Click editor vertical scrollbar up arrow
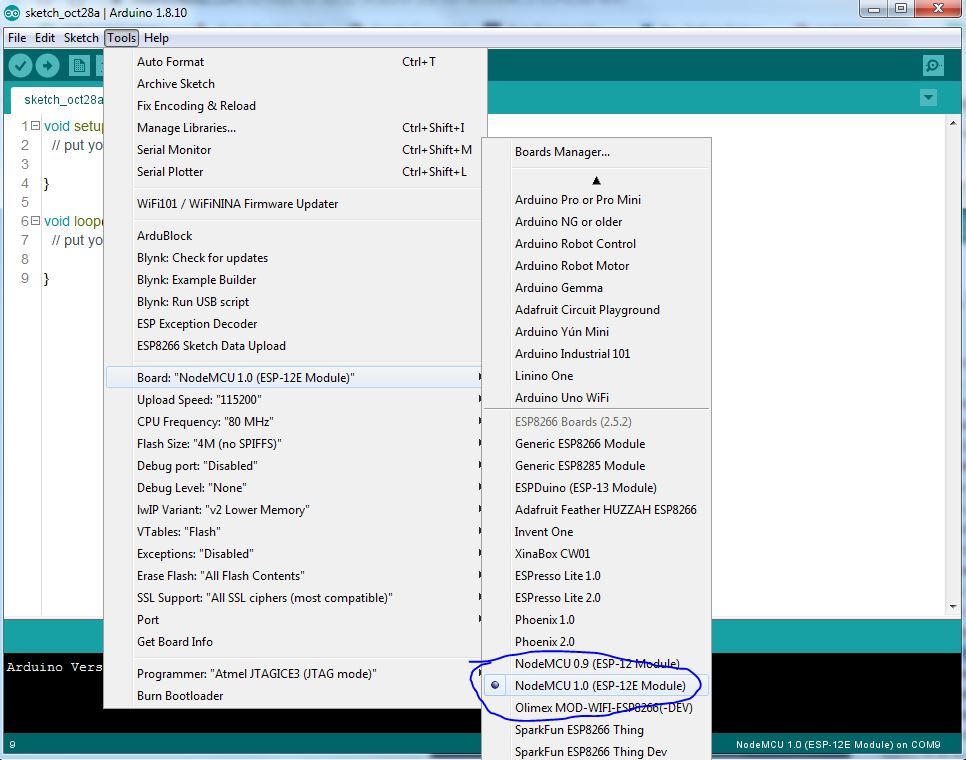 pyautogui.click(x=953, y=123)
